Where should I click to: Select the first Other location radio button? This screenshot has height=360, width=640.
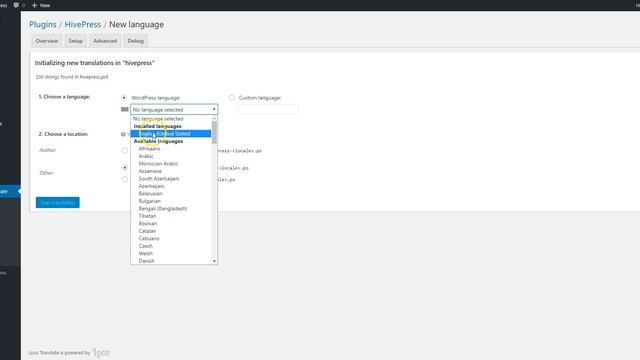pos(125,167)
